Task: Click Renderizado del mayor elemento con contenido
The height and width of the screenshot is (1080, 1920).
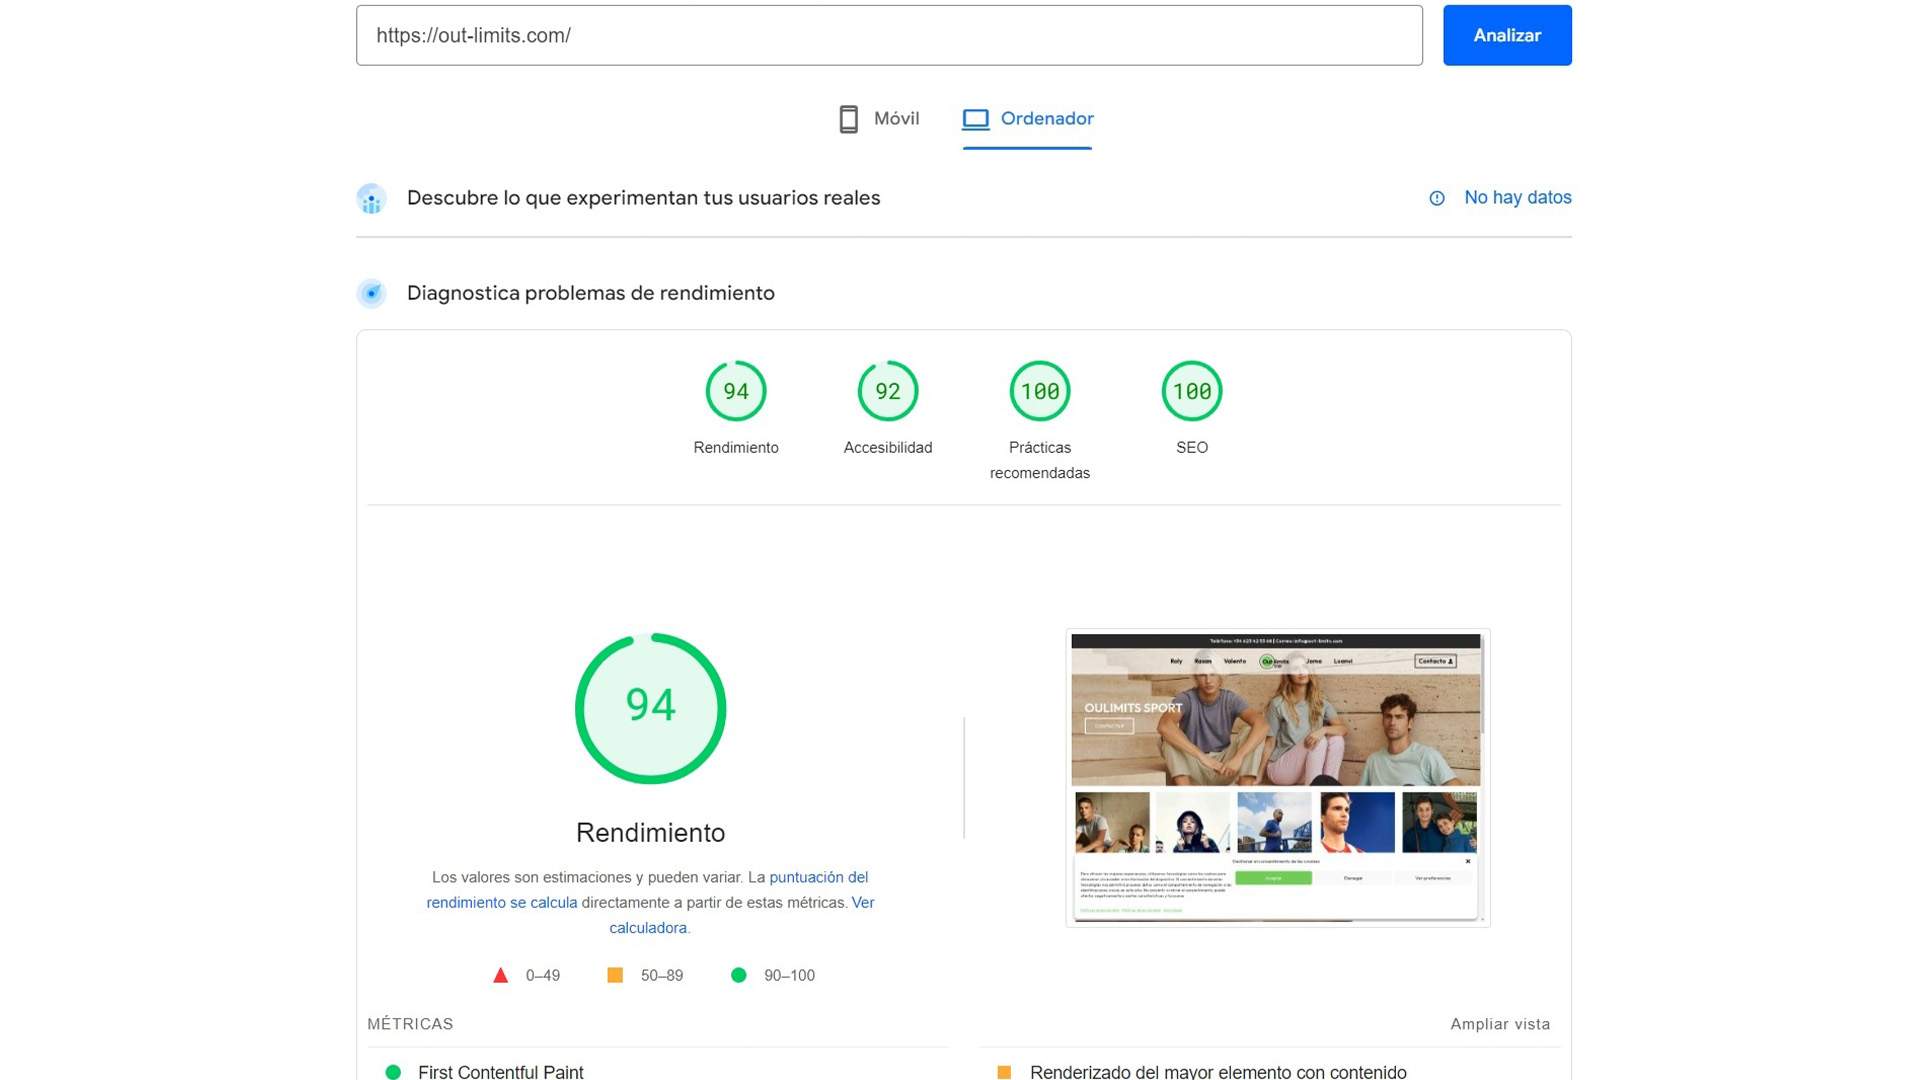Action: [x=1218, y=1071]
